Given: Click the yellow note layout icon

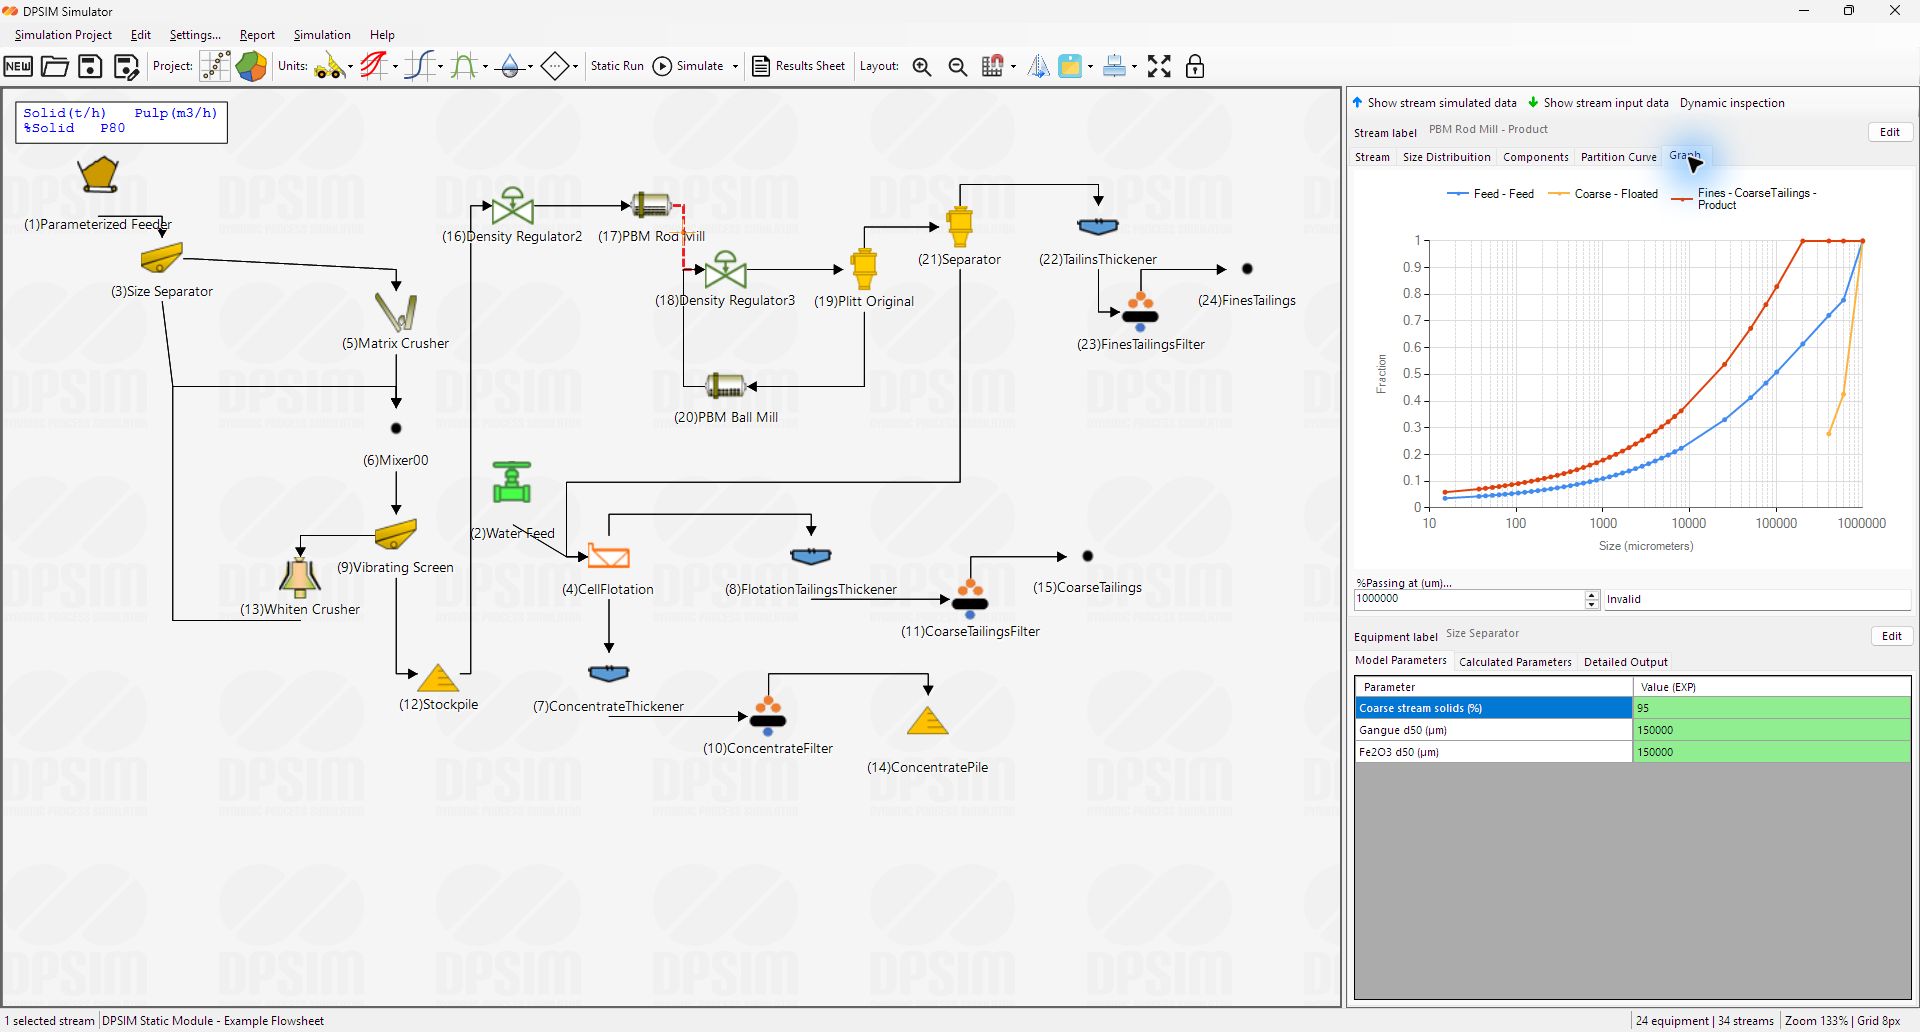Looking at the screenshot, I should (1070, 66).
